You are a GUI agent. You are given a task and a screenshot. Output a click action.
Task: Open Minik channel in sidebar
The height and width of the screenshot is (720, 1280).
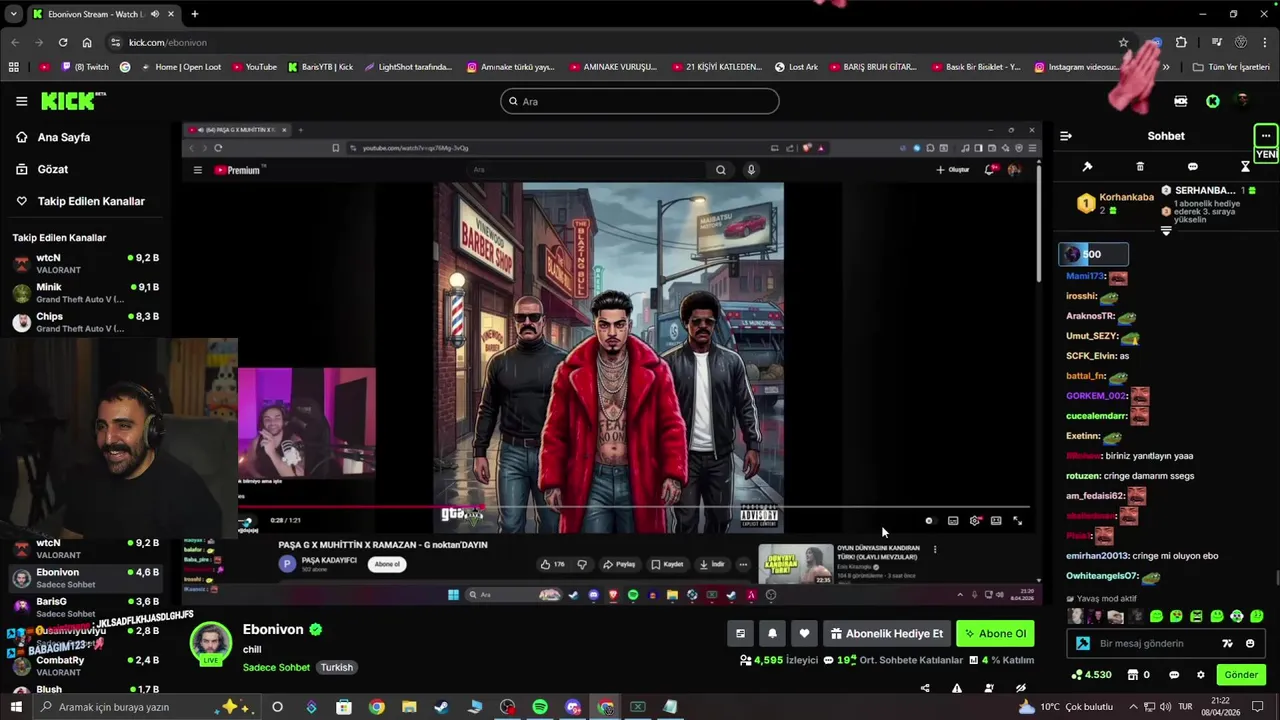click(85, 293)
